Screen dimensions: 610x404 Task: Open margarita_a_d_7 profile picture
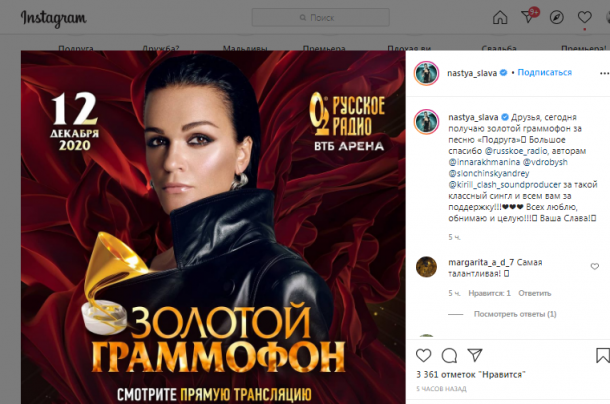click(x=426, y=267)
